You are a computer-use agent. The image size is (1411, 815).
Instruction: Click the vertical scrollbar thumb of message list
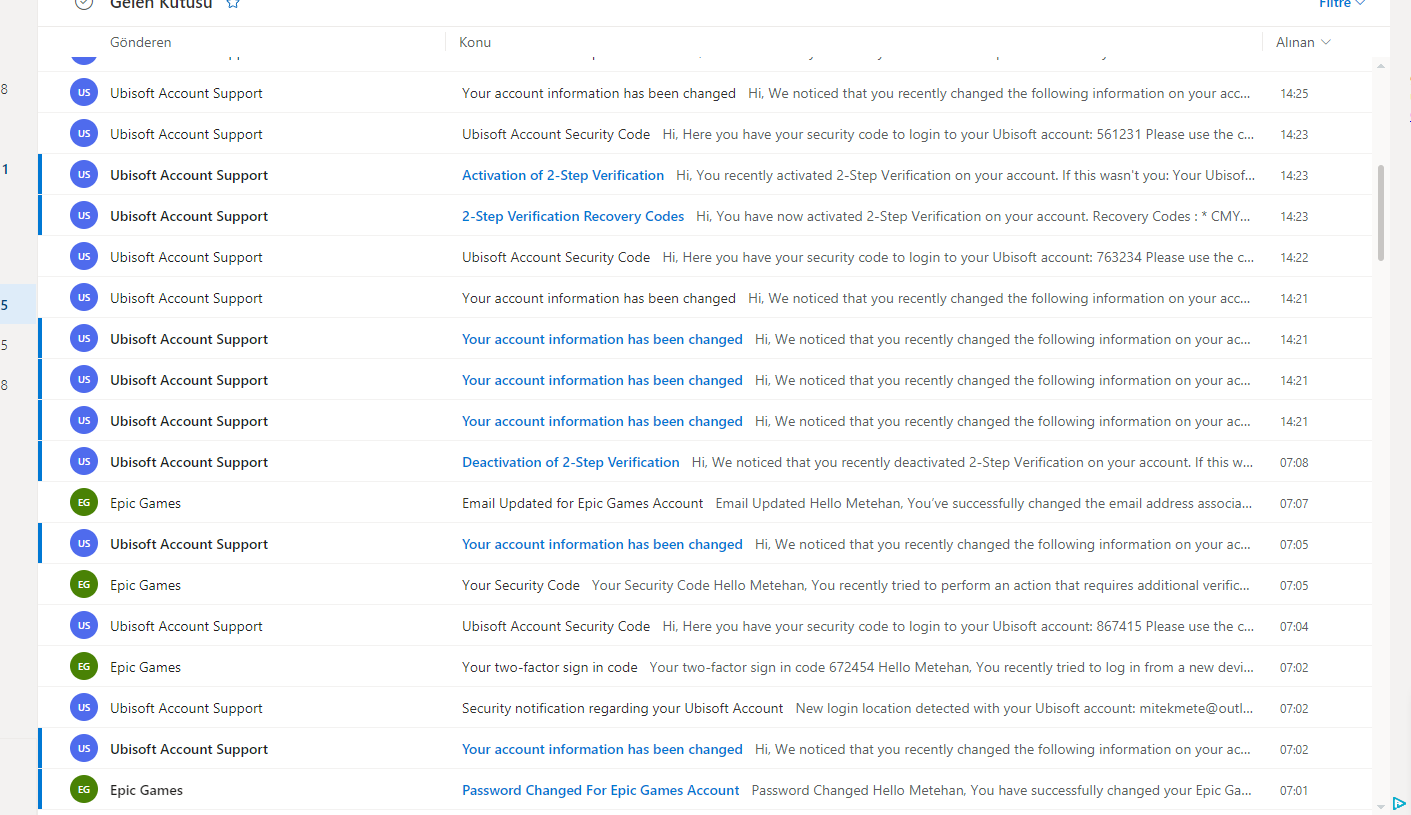[1382, 212]
